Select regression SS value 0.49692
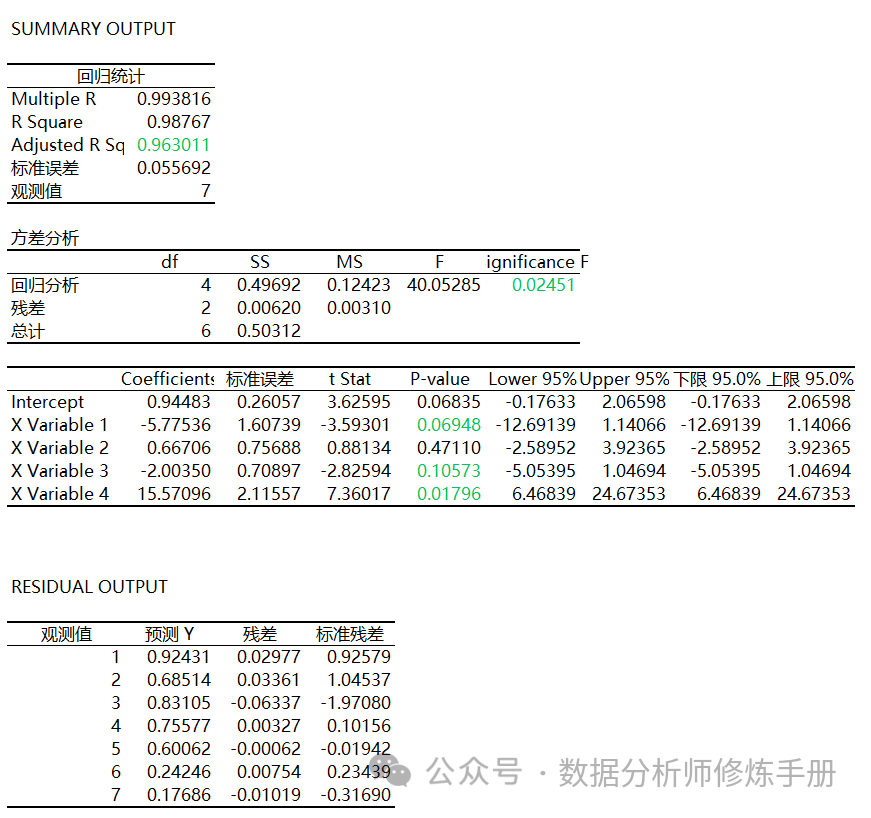871x818 pixels. pos(269,285)
